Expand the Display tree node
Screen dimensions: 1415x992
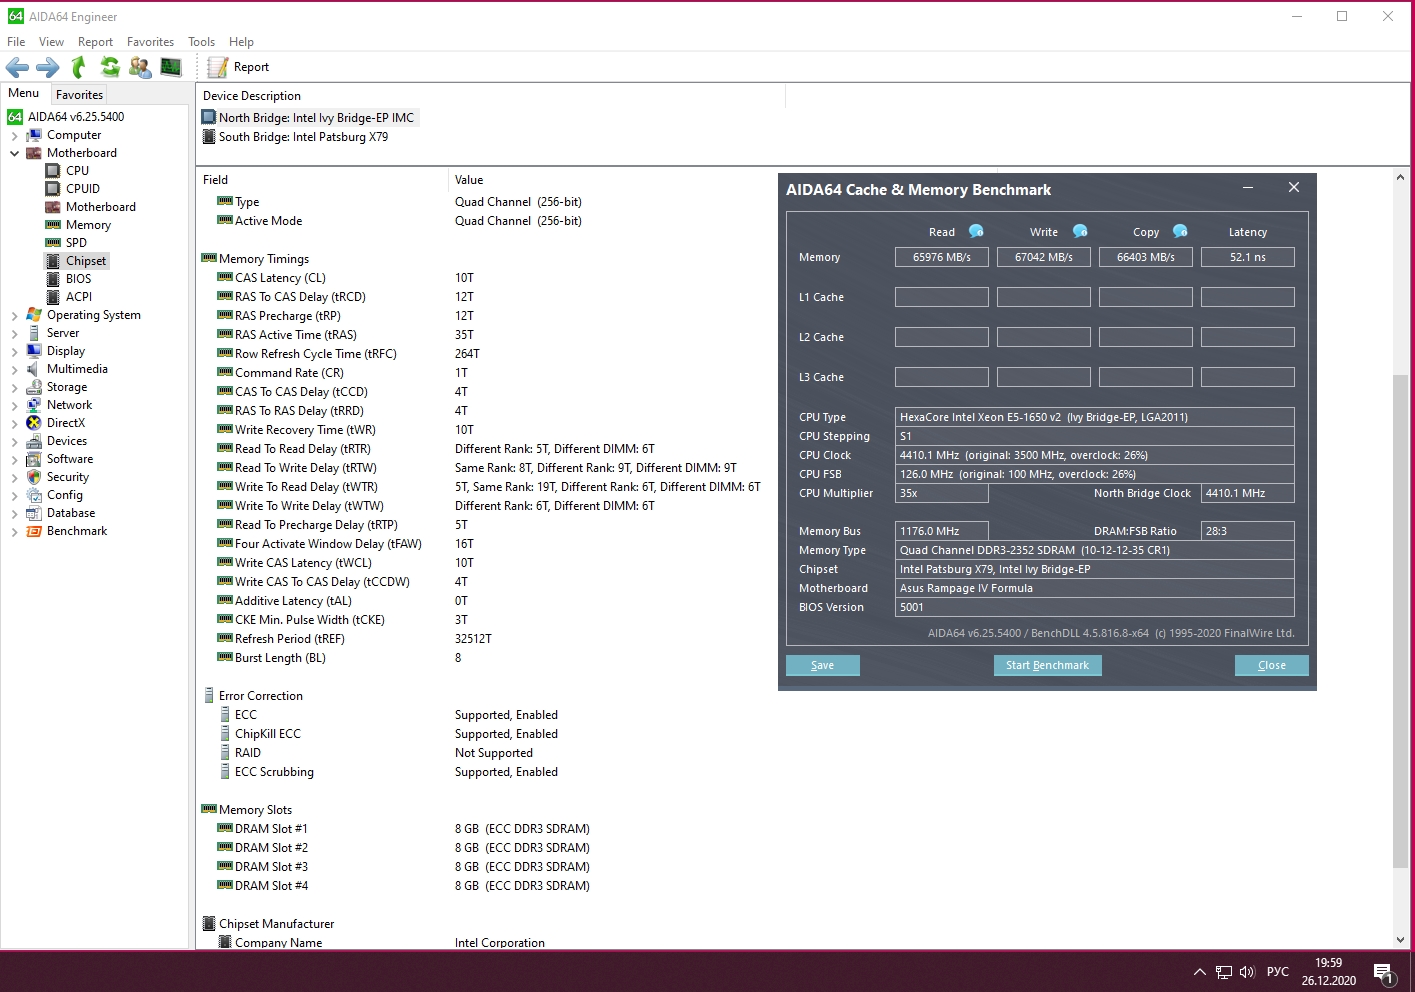point(15,352)
